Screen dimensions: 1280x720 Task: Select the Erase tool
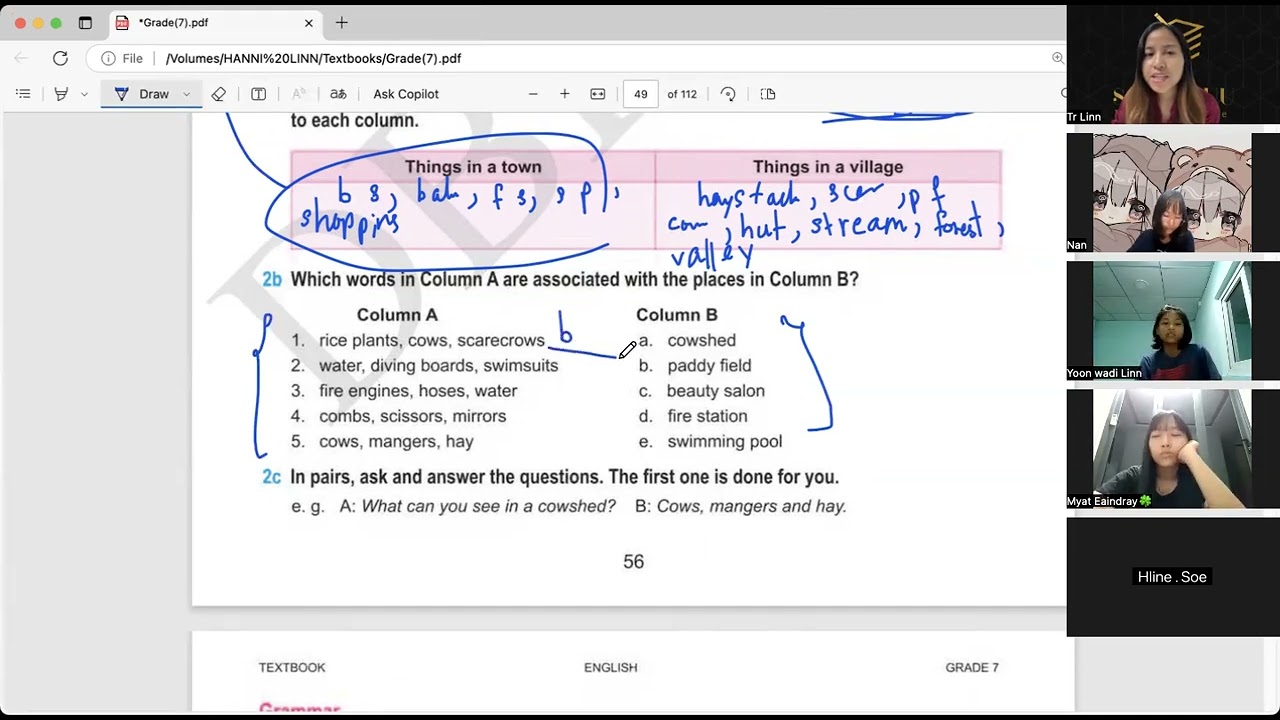click(218, 94)
